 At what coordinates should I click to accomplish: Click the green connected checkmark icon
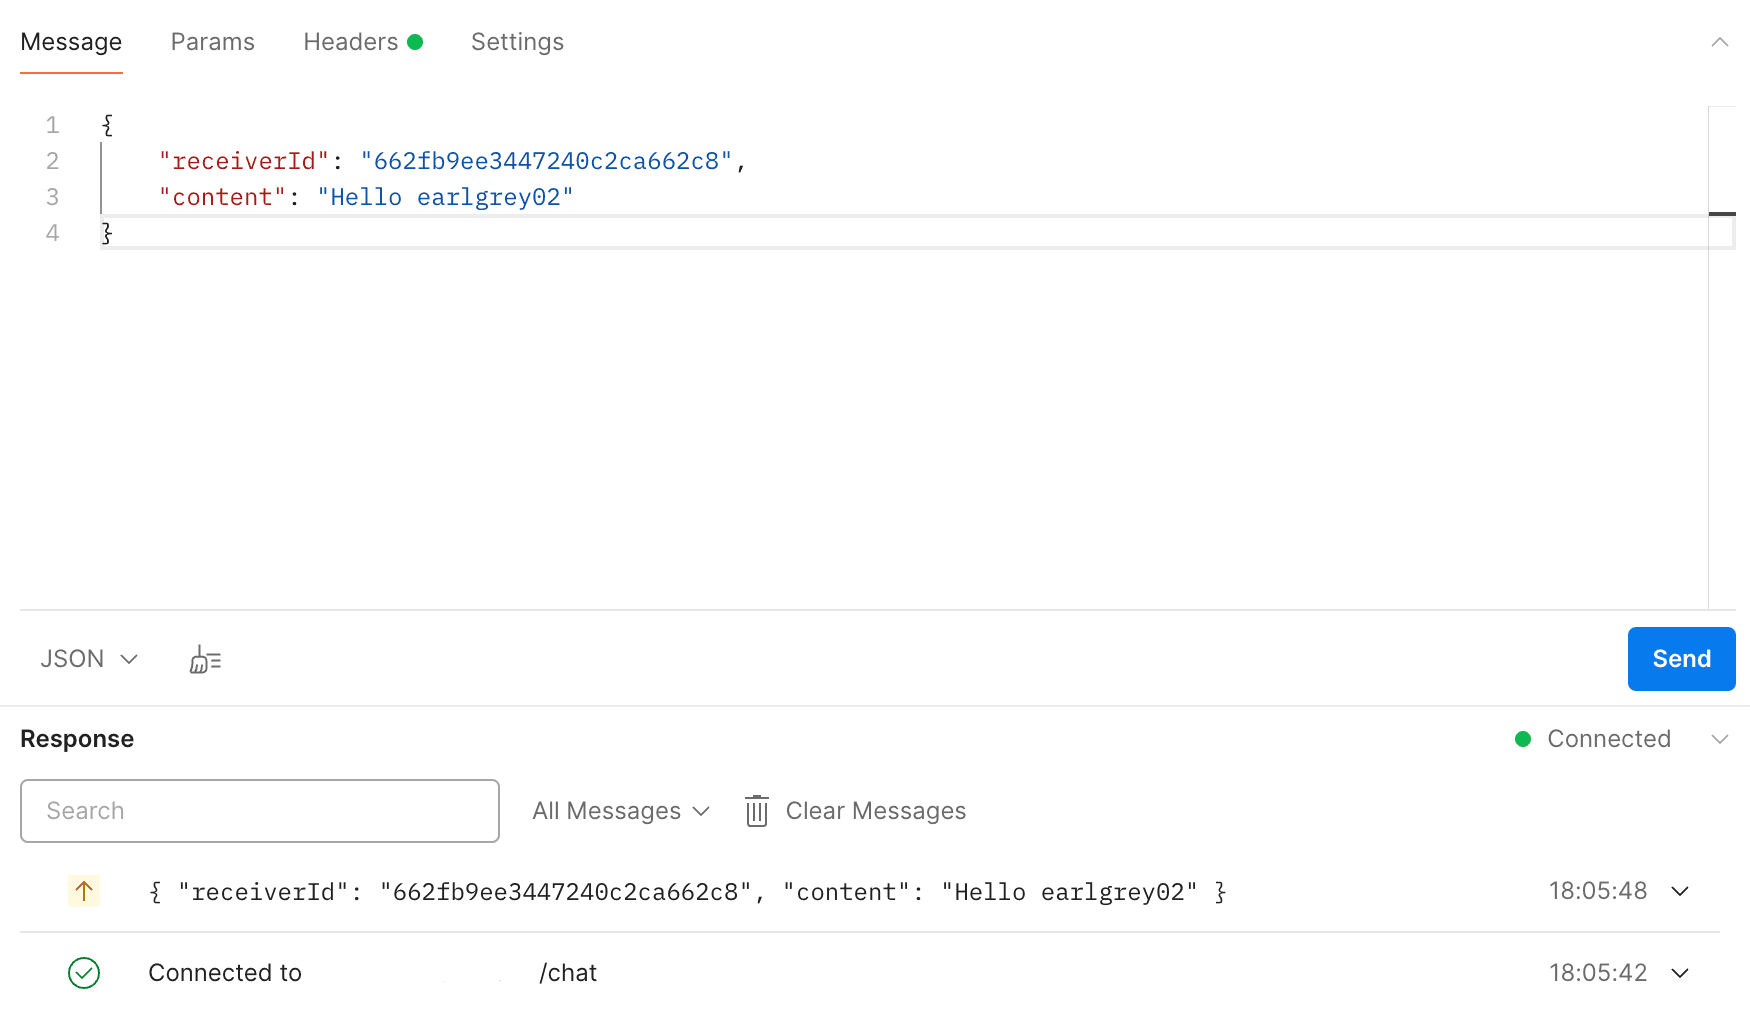(x=84, y=973)
